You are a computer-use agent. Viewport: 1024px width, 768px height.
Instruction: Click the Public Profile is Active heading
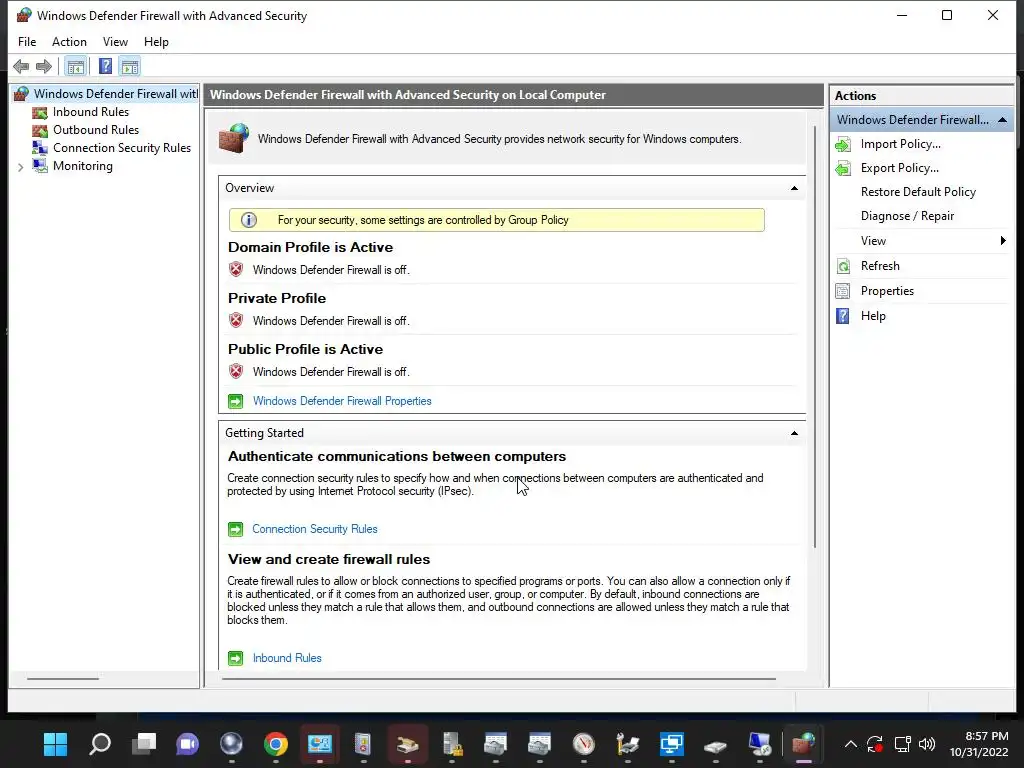point(305,349)
